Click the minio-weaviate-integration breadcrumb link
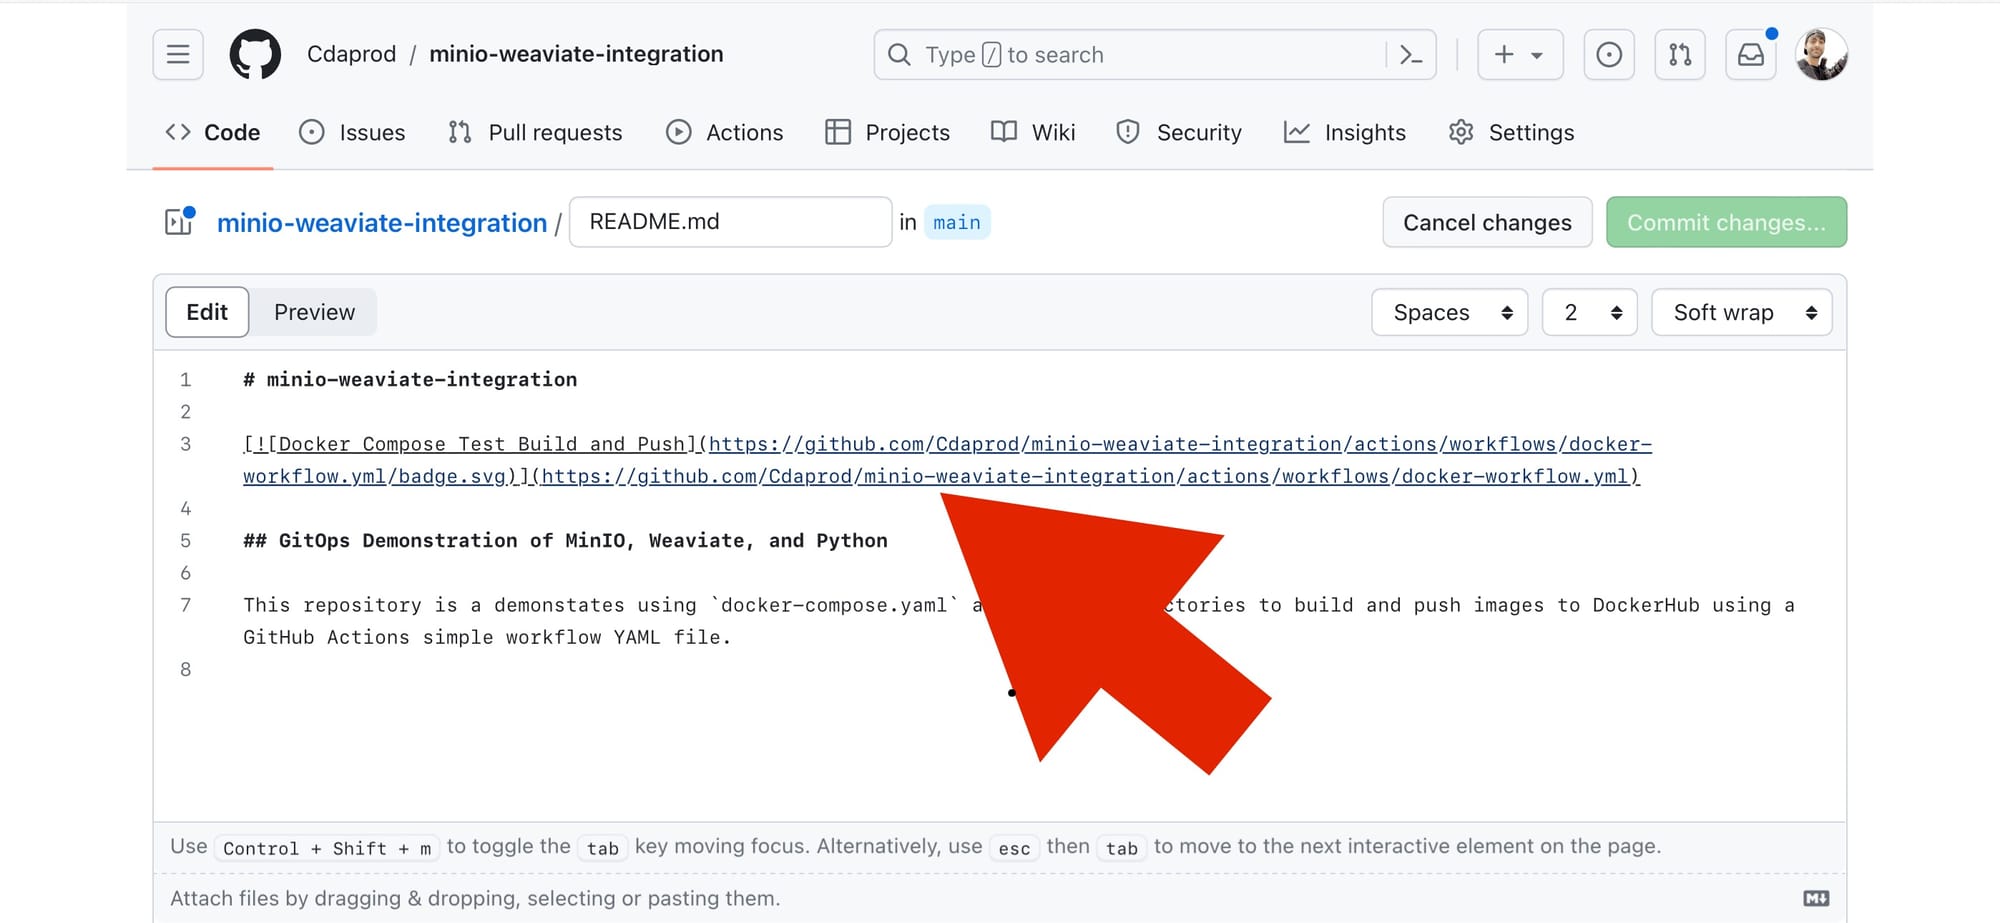Image resolution: width=2000 pixels, height=923 pixels. pyautogui.click(x=382, y=222)
